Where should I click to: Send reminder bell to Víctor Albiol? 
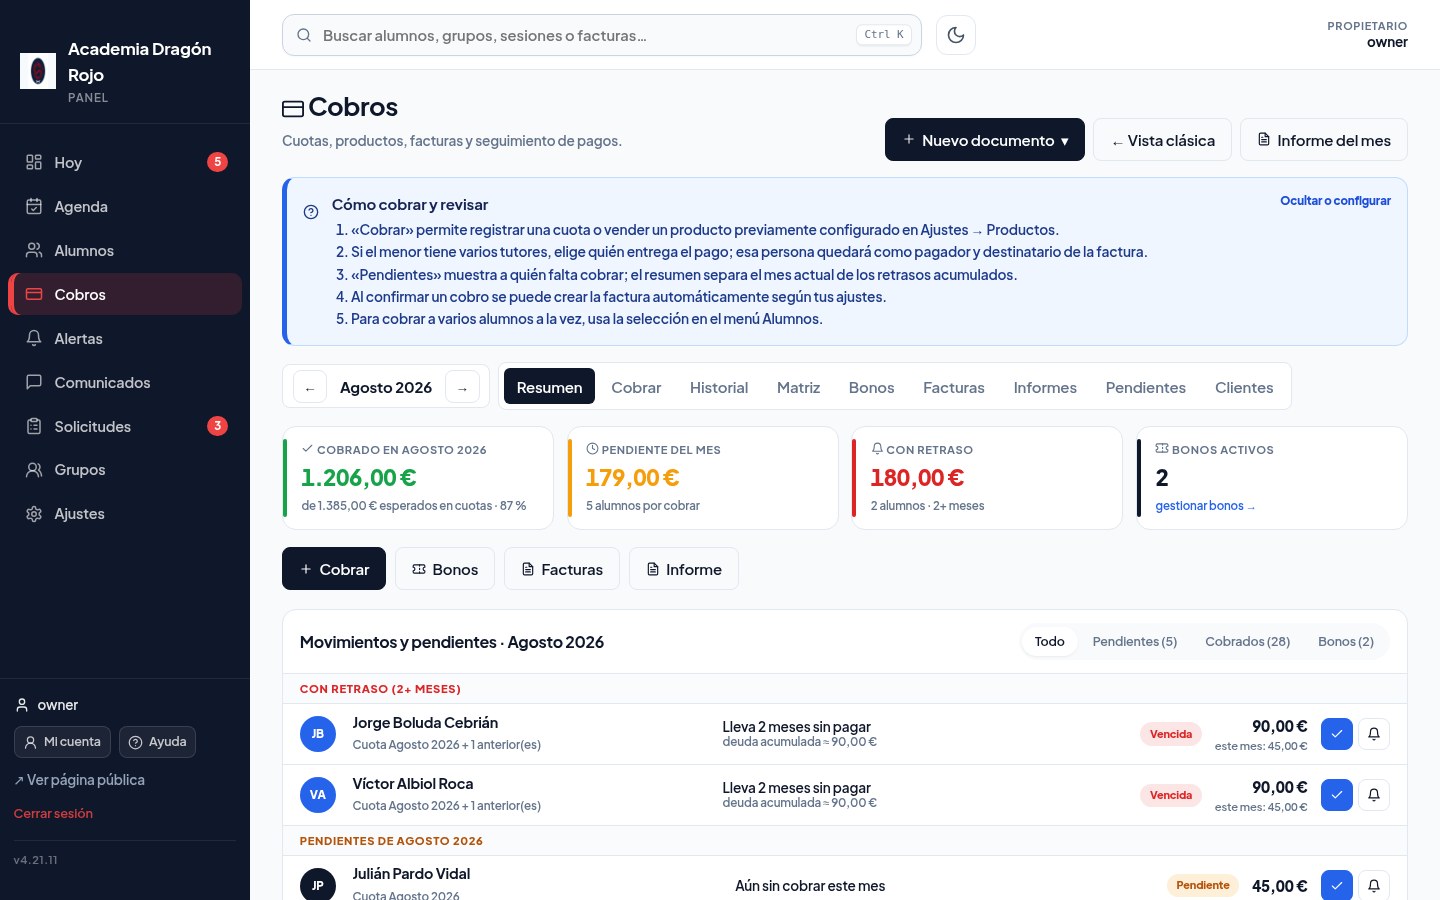pos(1374,795)
